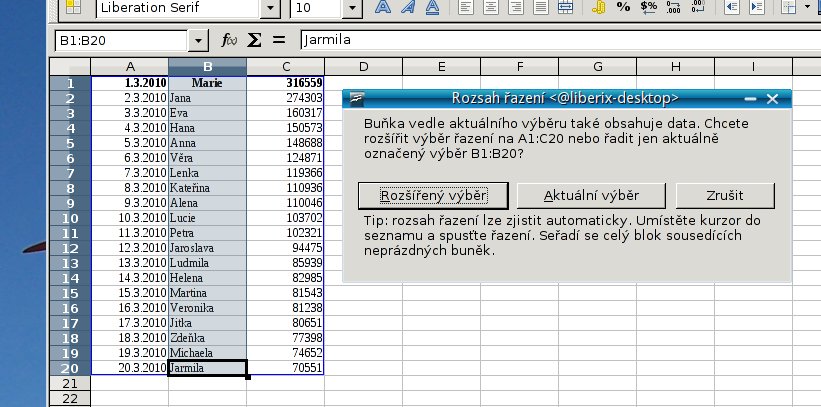Open the Styles and Formatting icon

[73, 7]
